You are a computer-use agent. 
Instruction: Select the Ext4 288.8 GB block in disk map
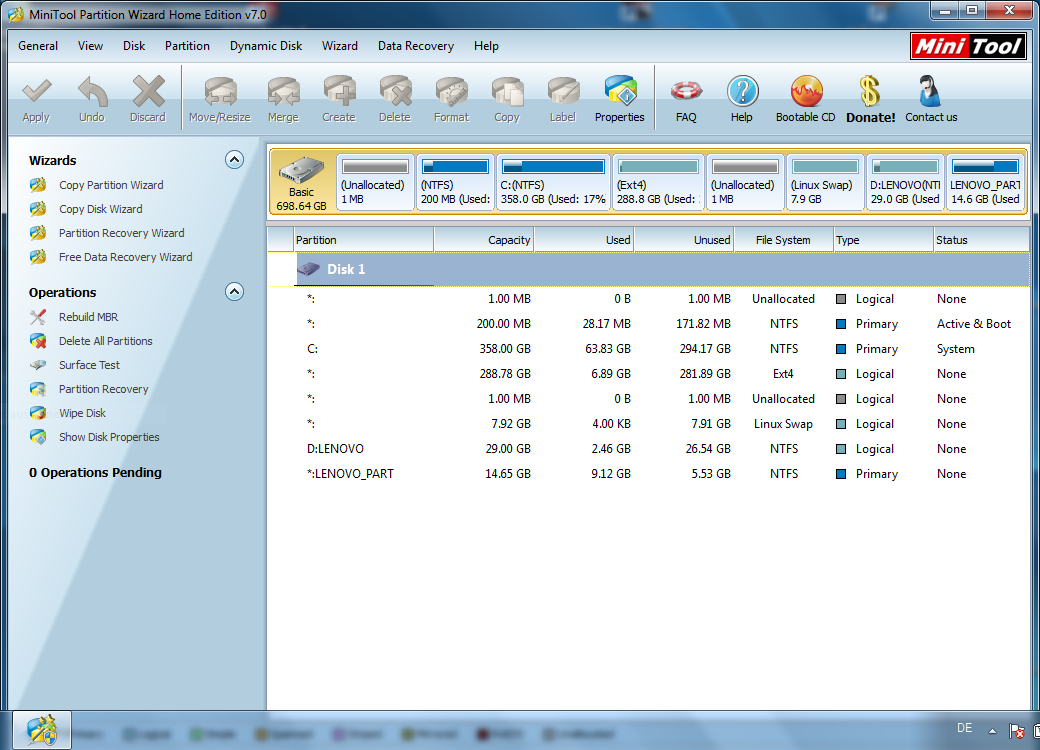click(658, 182)
